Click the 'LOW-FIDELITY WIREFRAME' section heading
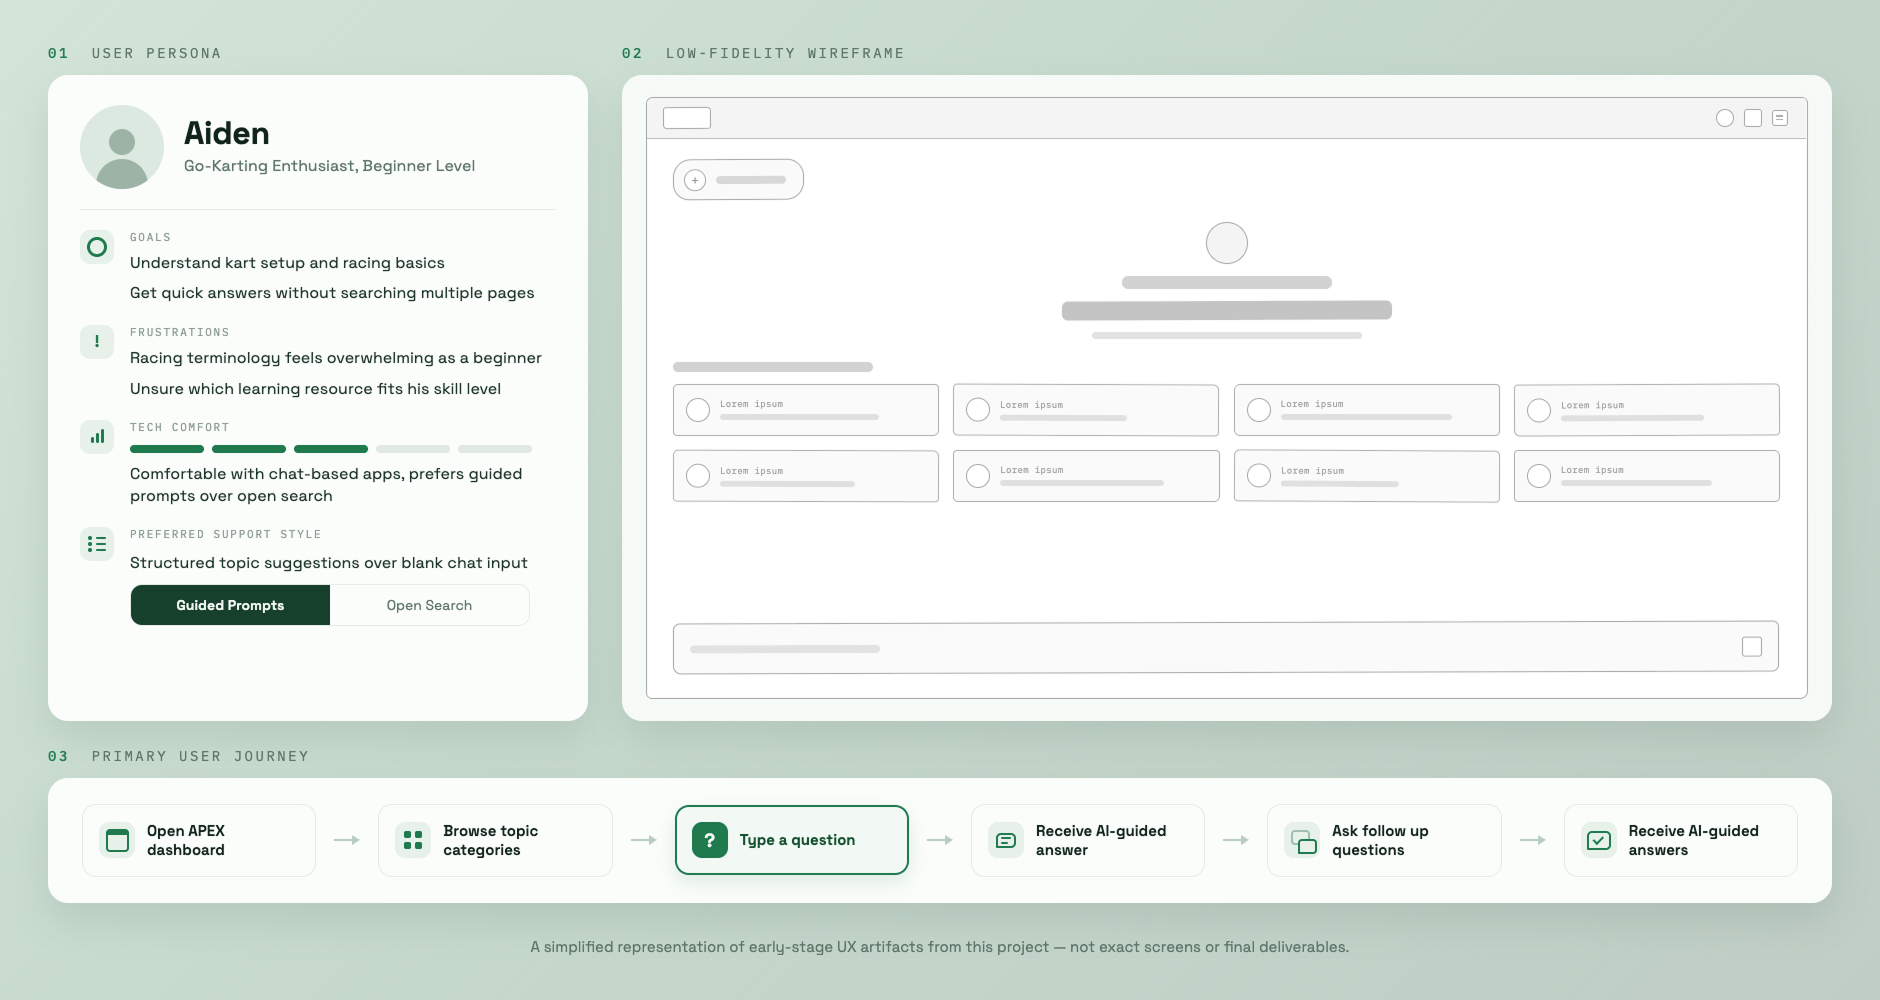 click(x=785, y=53)
